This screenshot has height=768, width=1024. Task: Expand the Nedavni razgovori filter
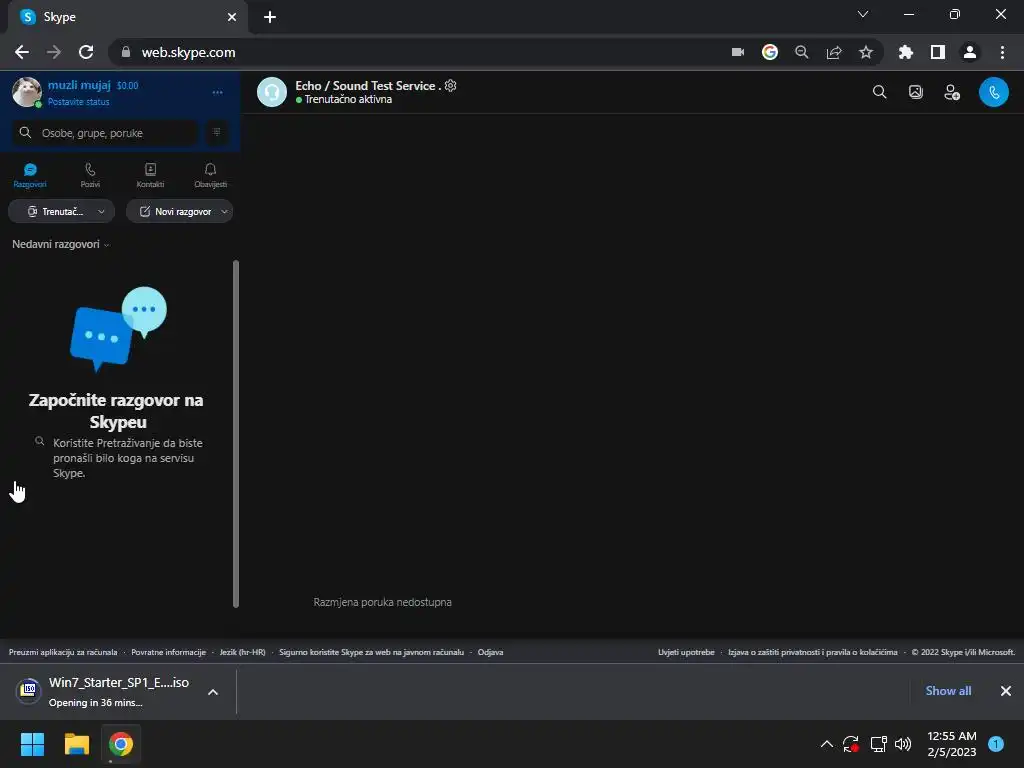[61, 244]
